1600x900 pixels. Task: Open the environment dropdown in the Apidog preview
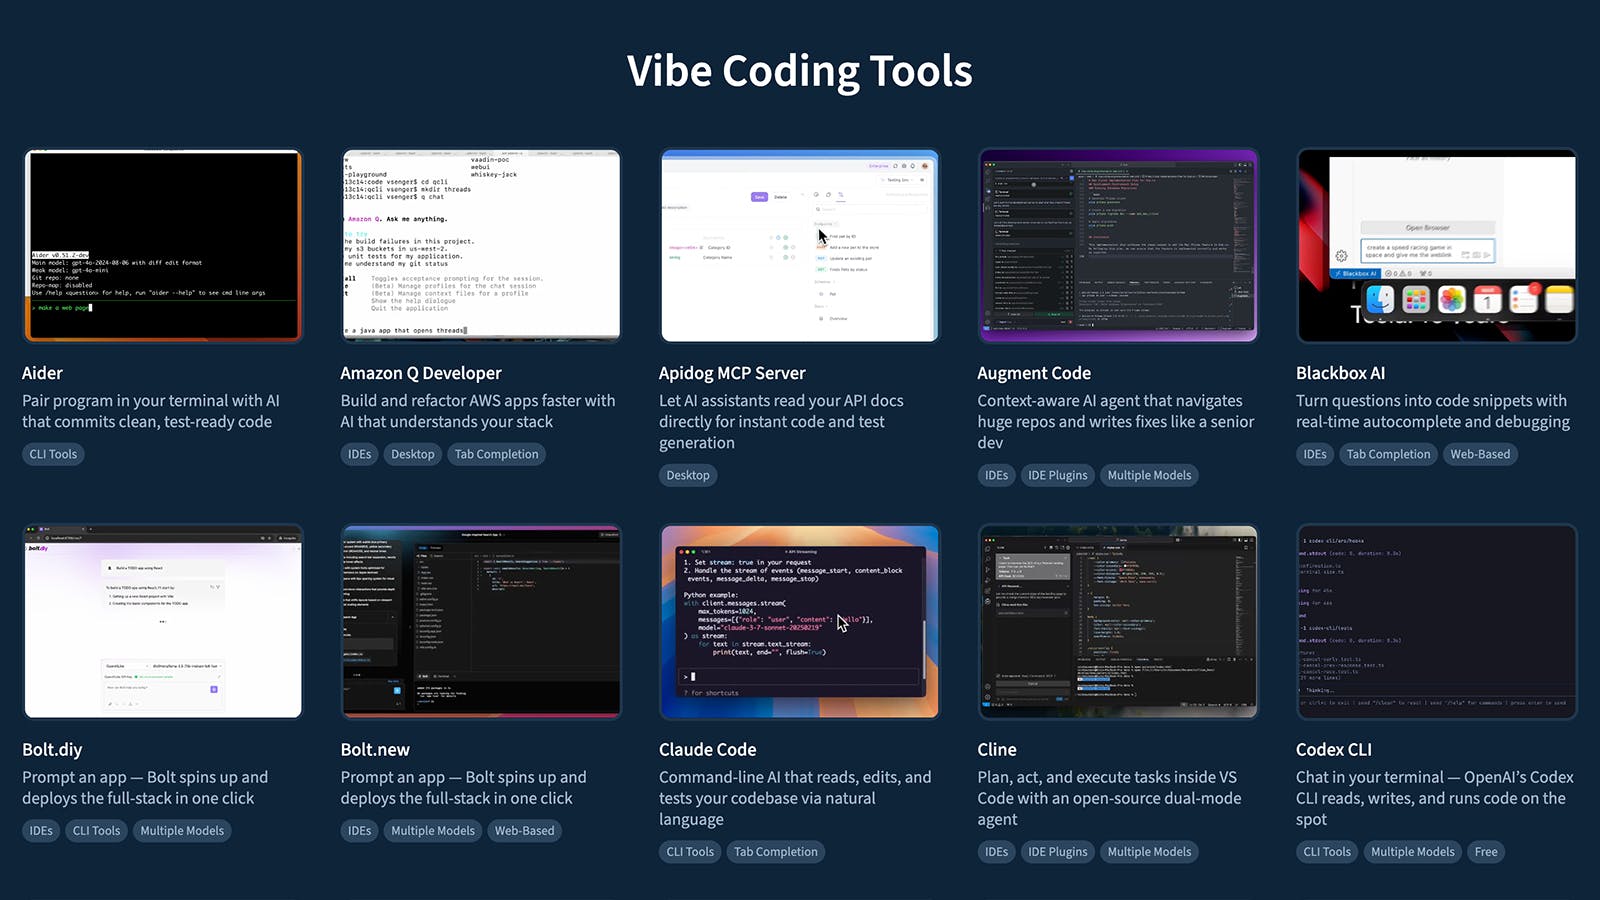897,180
